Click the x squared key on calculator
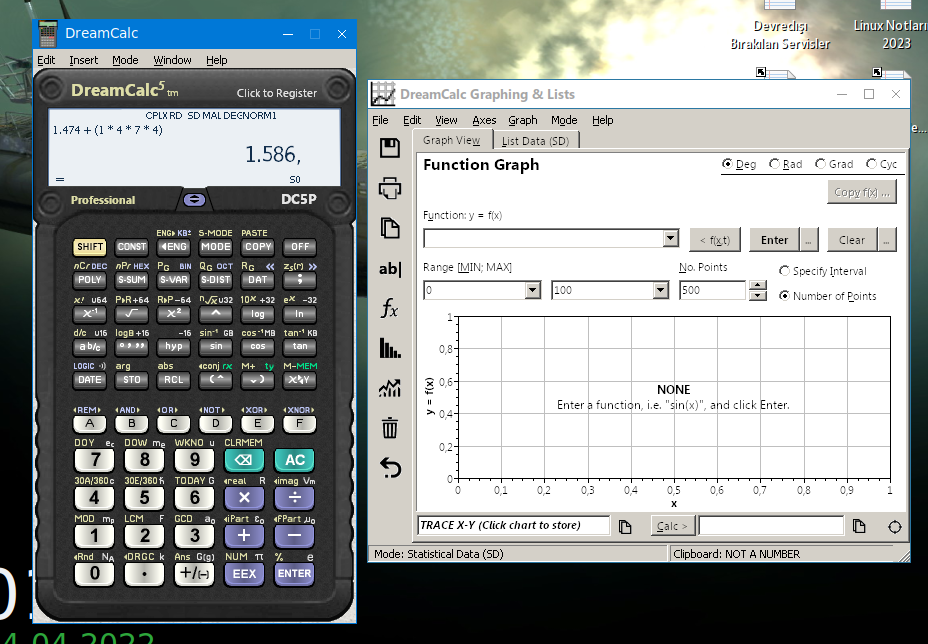This screenshot has width=928, height=644. (x=173, y=313)
